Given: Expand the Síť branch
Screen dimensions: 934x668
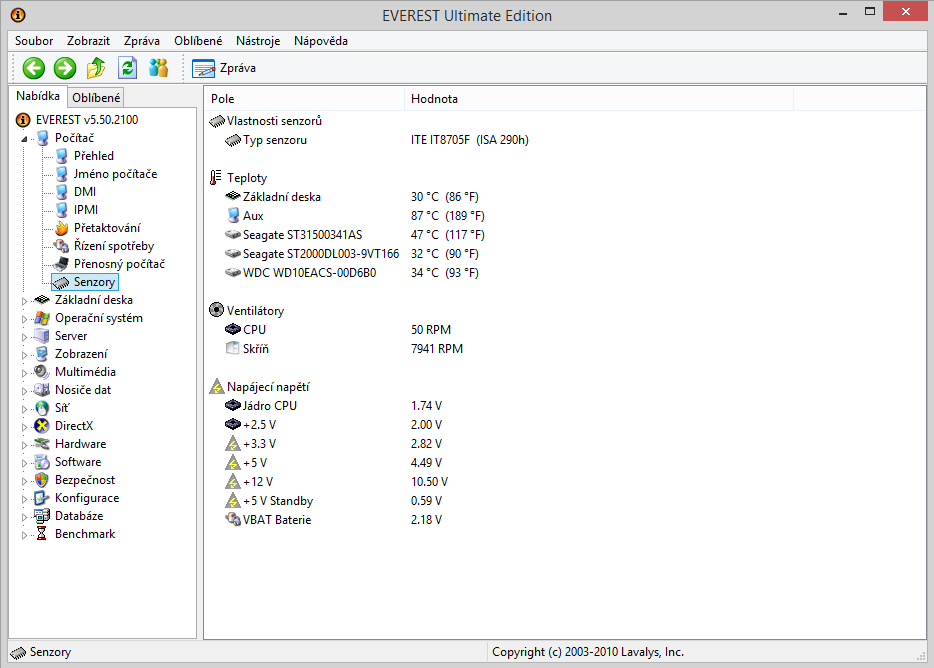Looking at the screenshot, I should coord(24,409).
